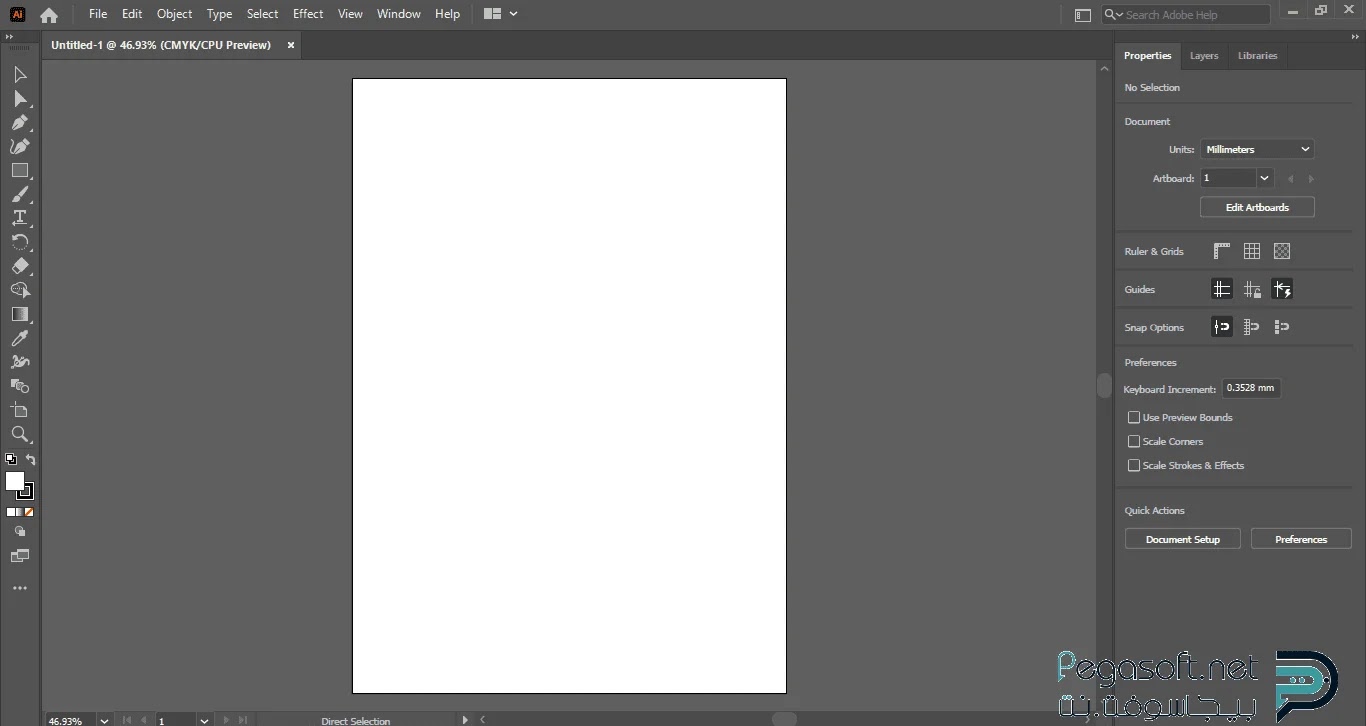1366x726 pixels.
Task: Swap fill and stroke colors
Action: pyautogui.click(x=31, y=460)
